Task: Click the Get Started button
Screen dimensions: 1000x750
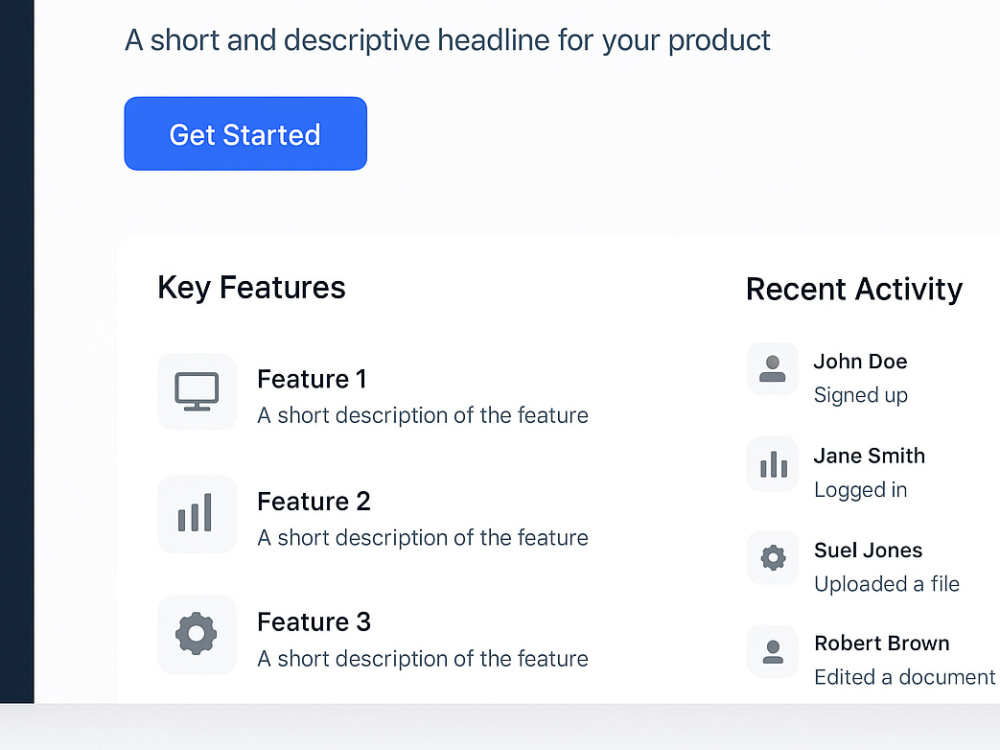Action: click(246, 134)
